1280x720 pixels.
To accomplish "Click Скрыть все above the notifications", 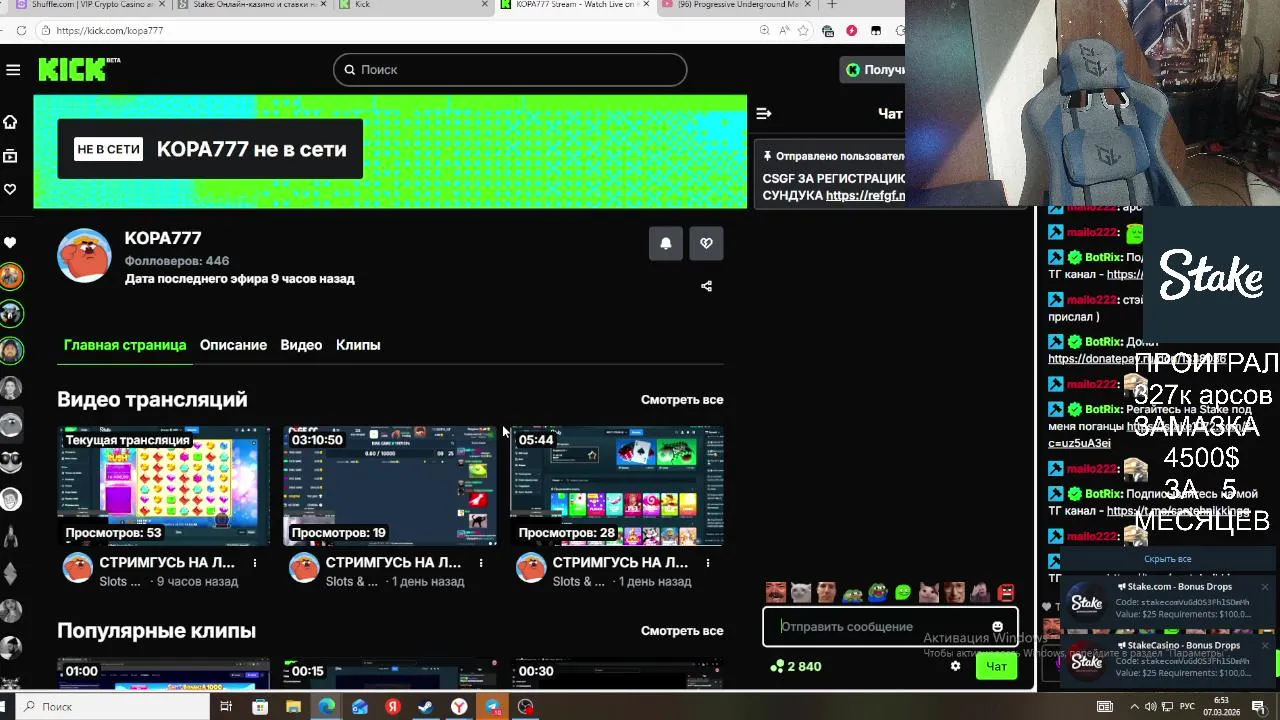I will (1168, 559).
